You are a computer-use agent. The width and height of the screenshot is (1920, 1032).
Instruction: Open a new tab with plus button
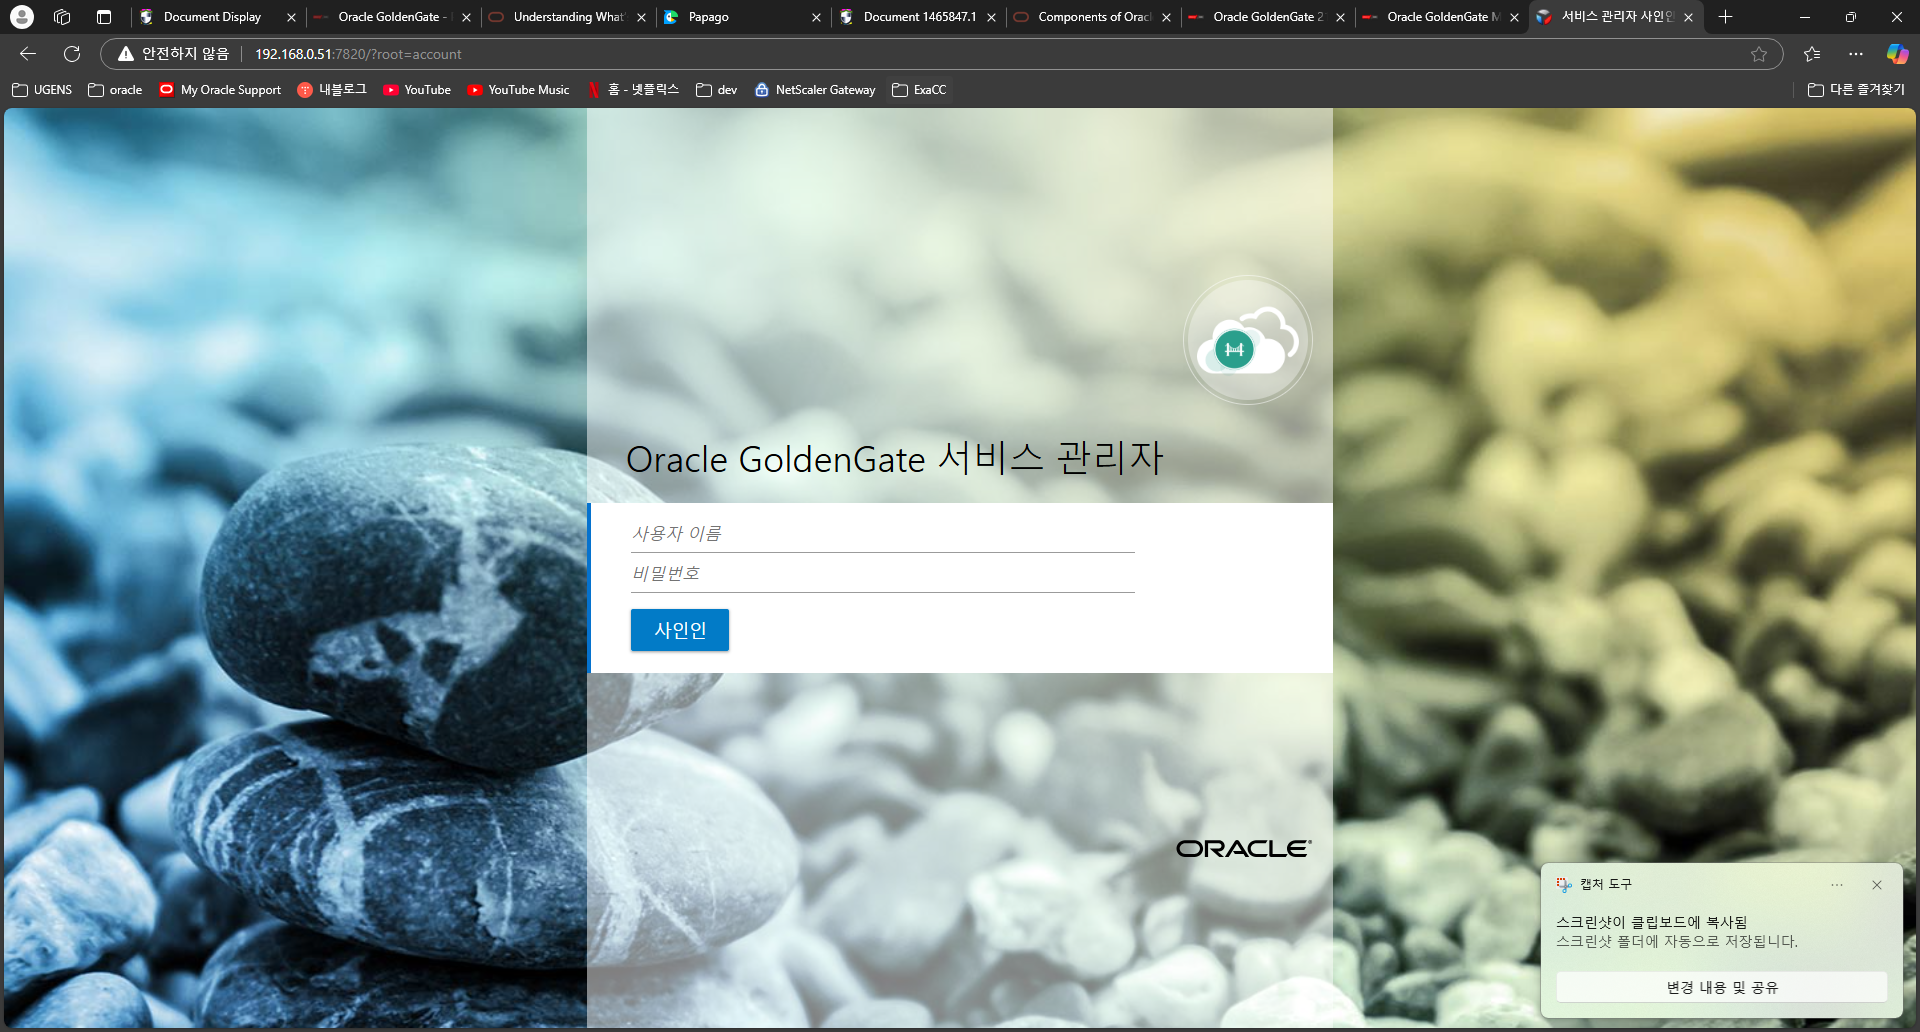click(x=1725, y=17)
